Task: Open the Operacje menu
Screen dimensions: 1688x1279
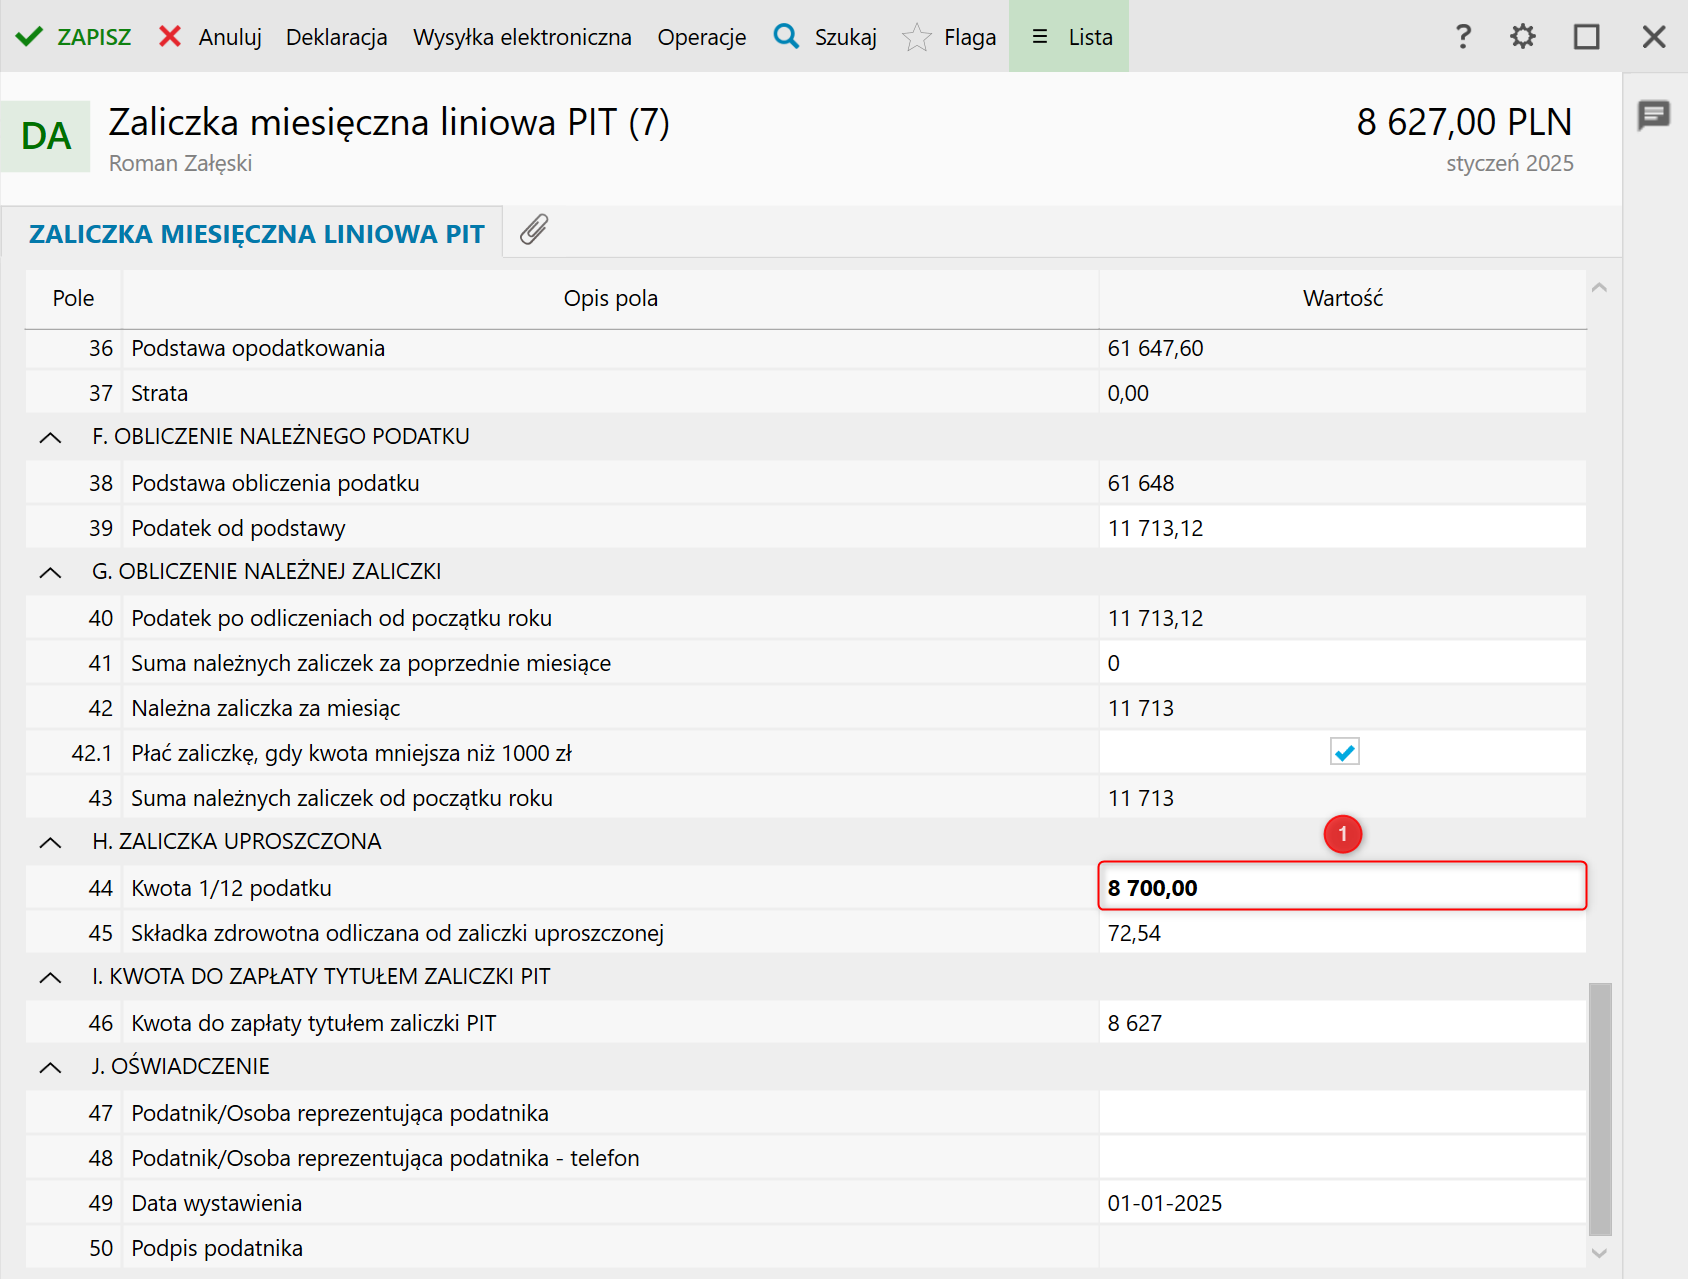Action: point(701,37)
